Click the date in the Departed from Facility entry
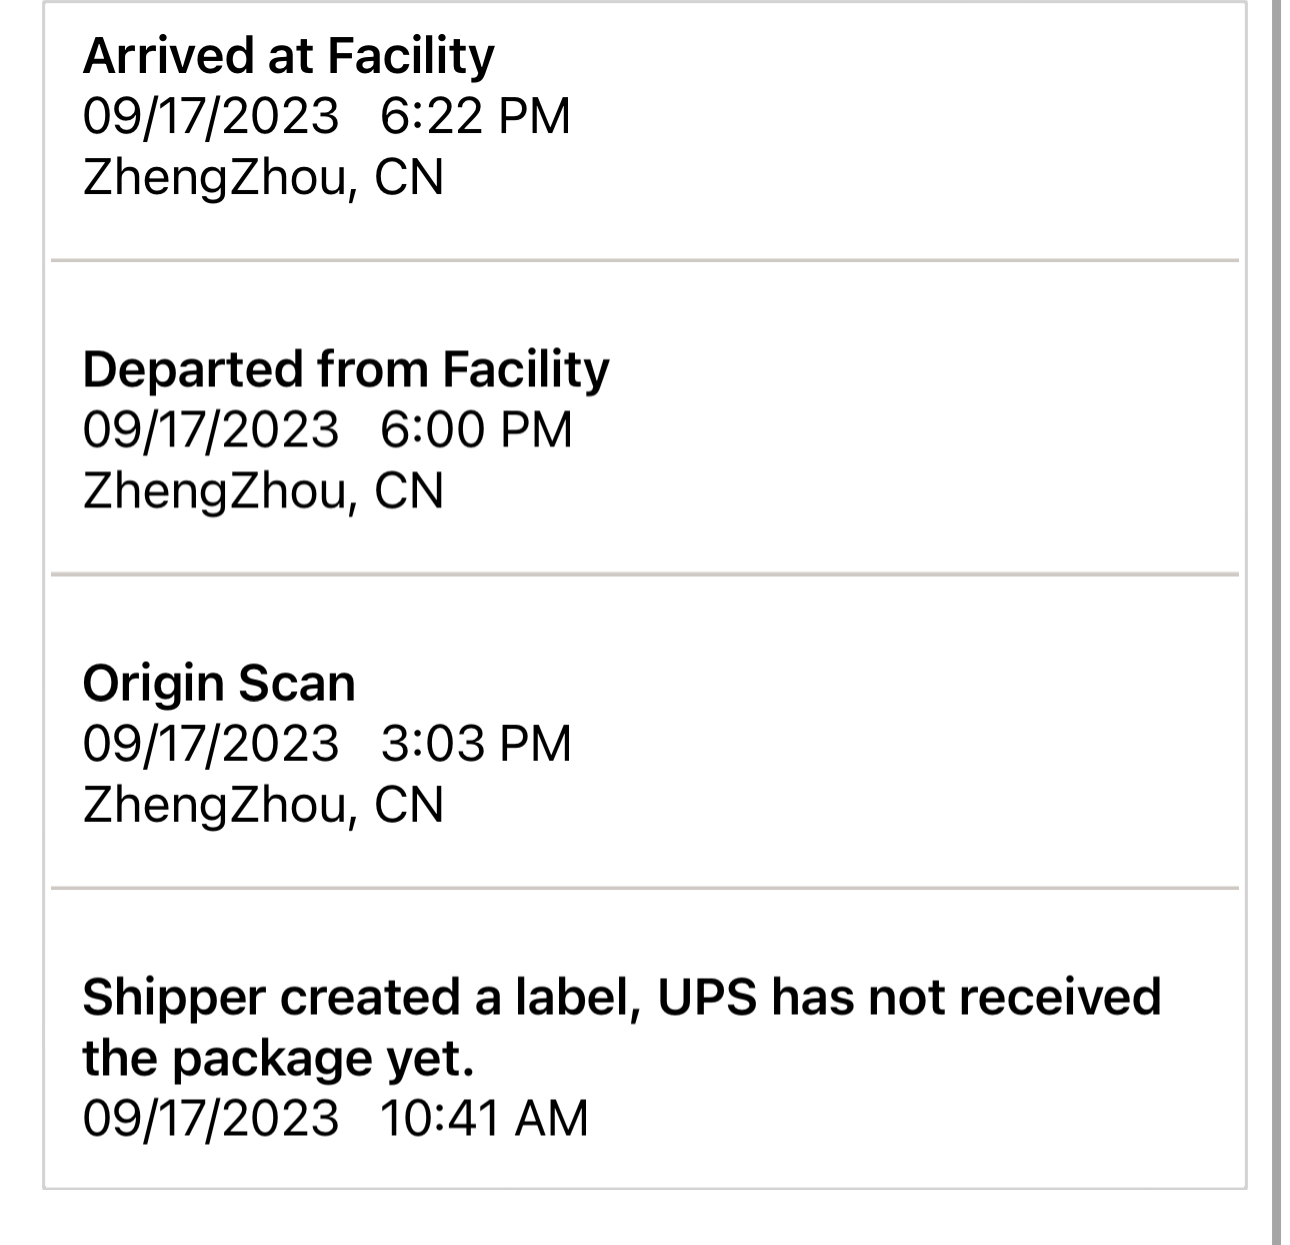The height and width of the screenshot is (1245, 1290). click(x=211, y=430)
